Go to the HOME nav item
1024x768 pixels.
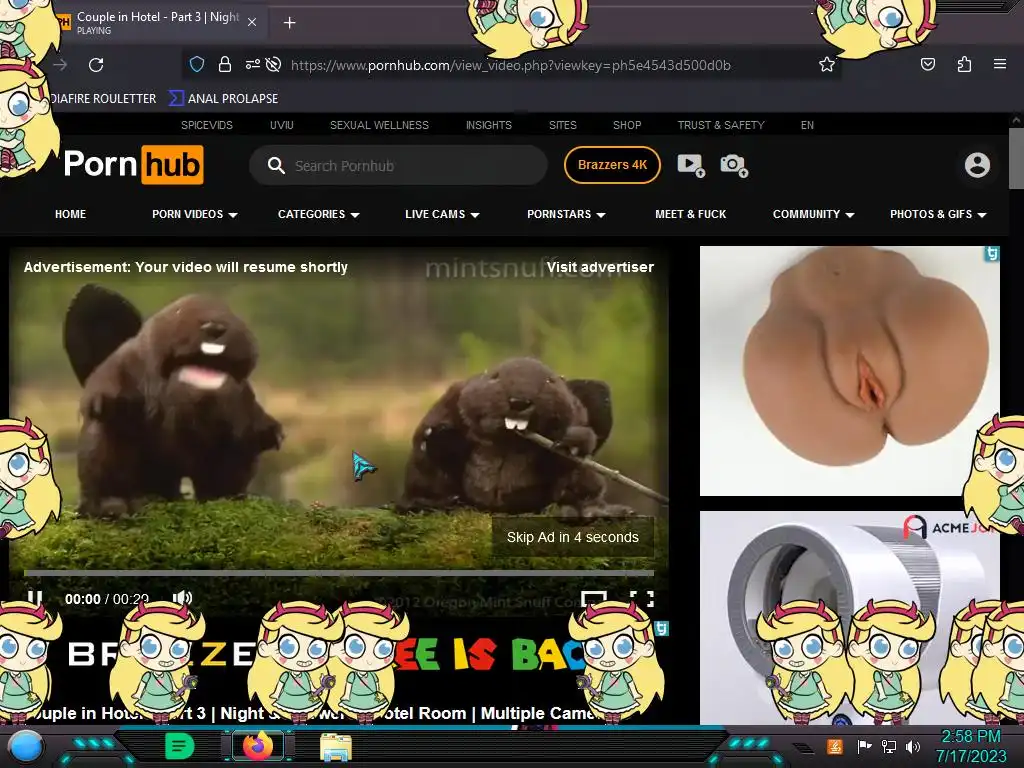(71, 214)
